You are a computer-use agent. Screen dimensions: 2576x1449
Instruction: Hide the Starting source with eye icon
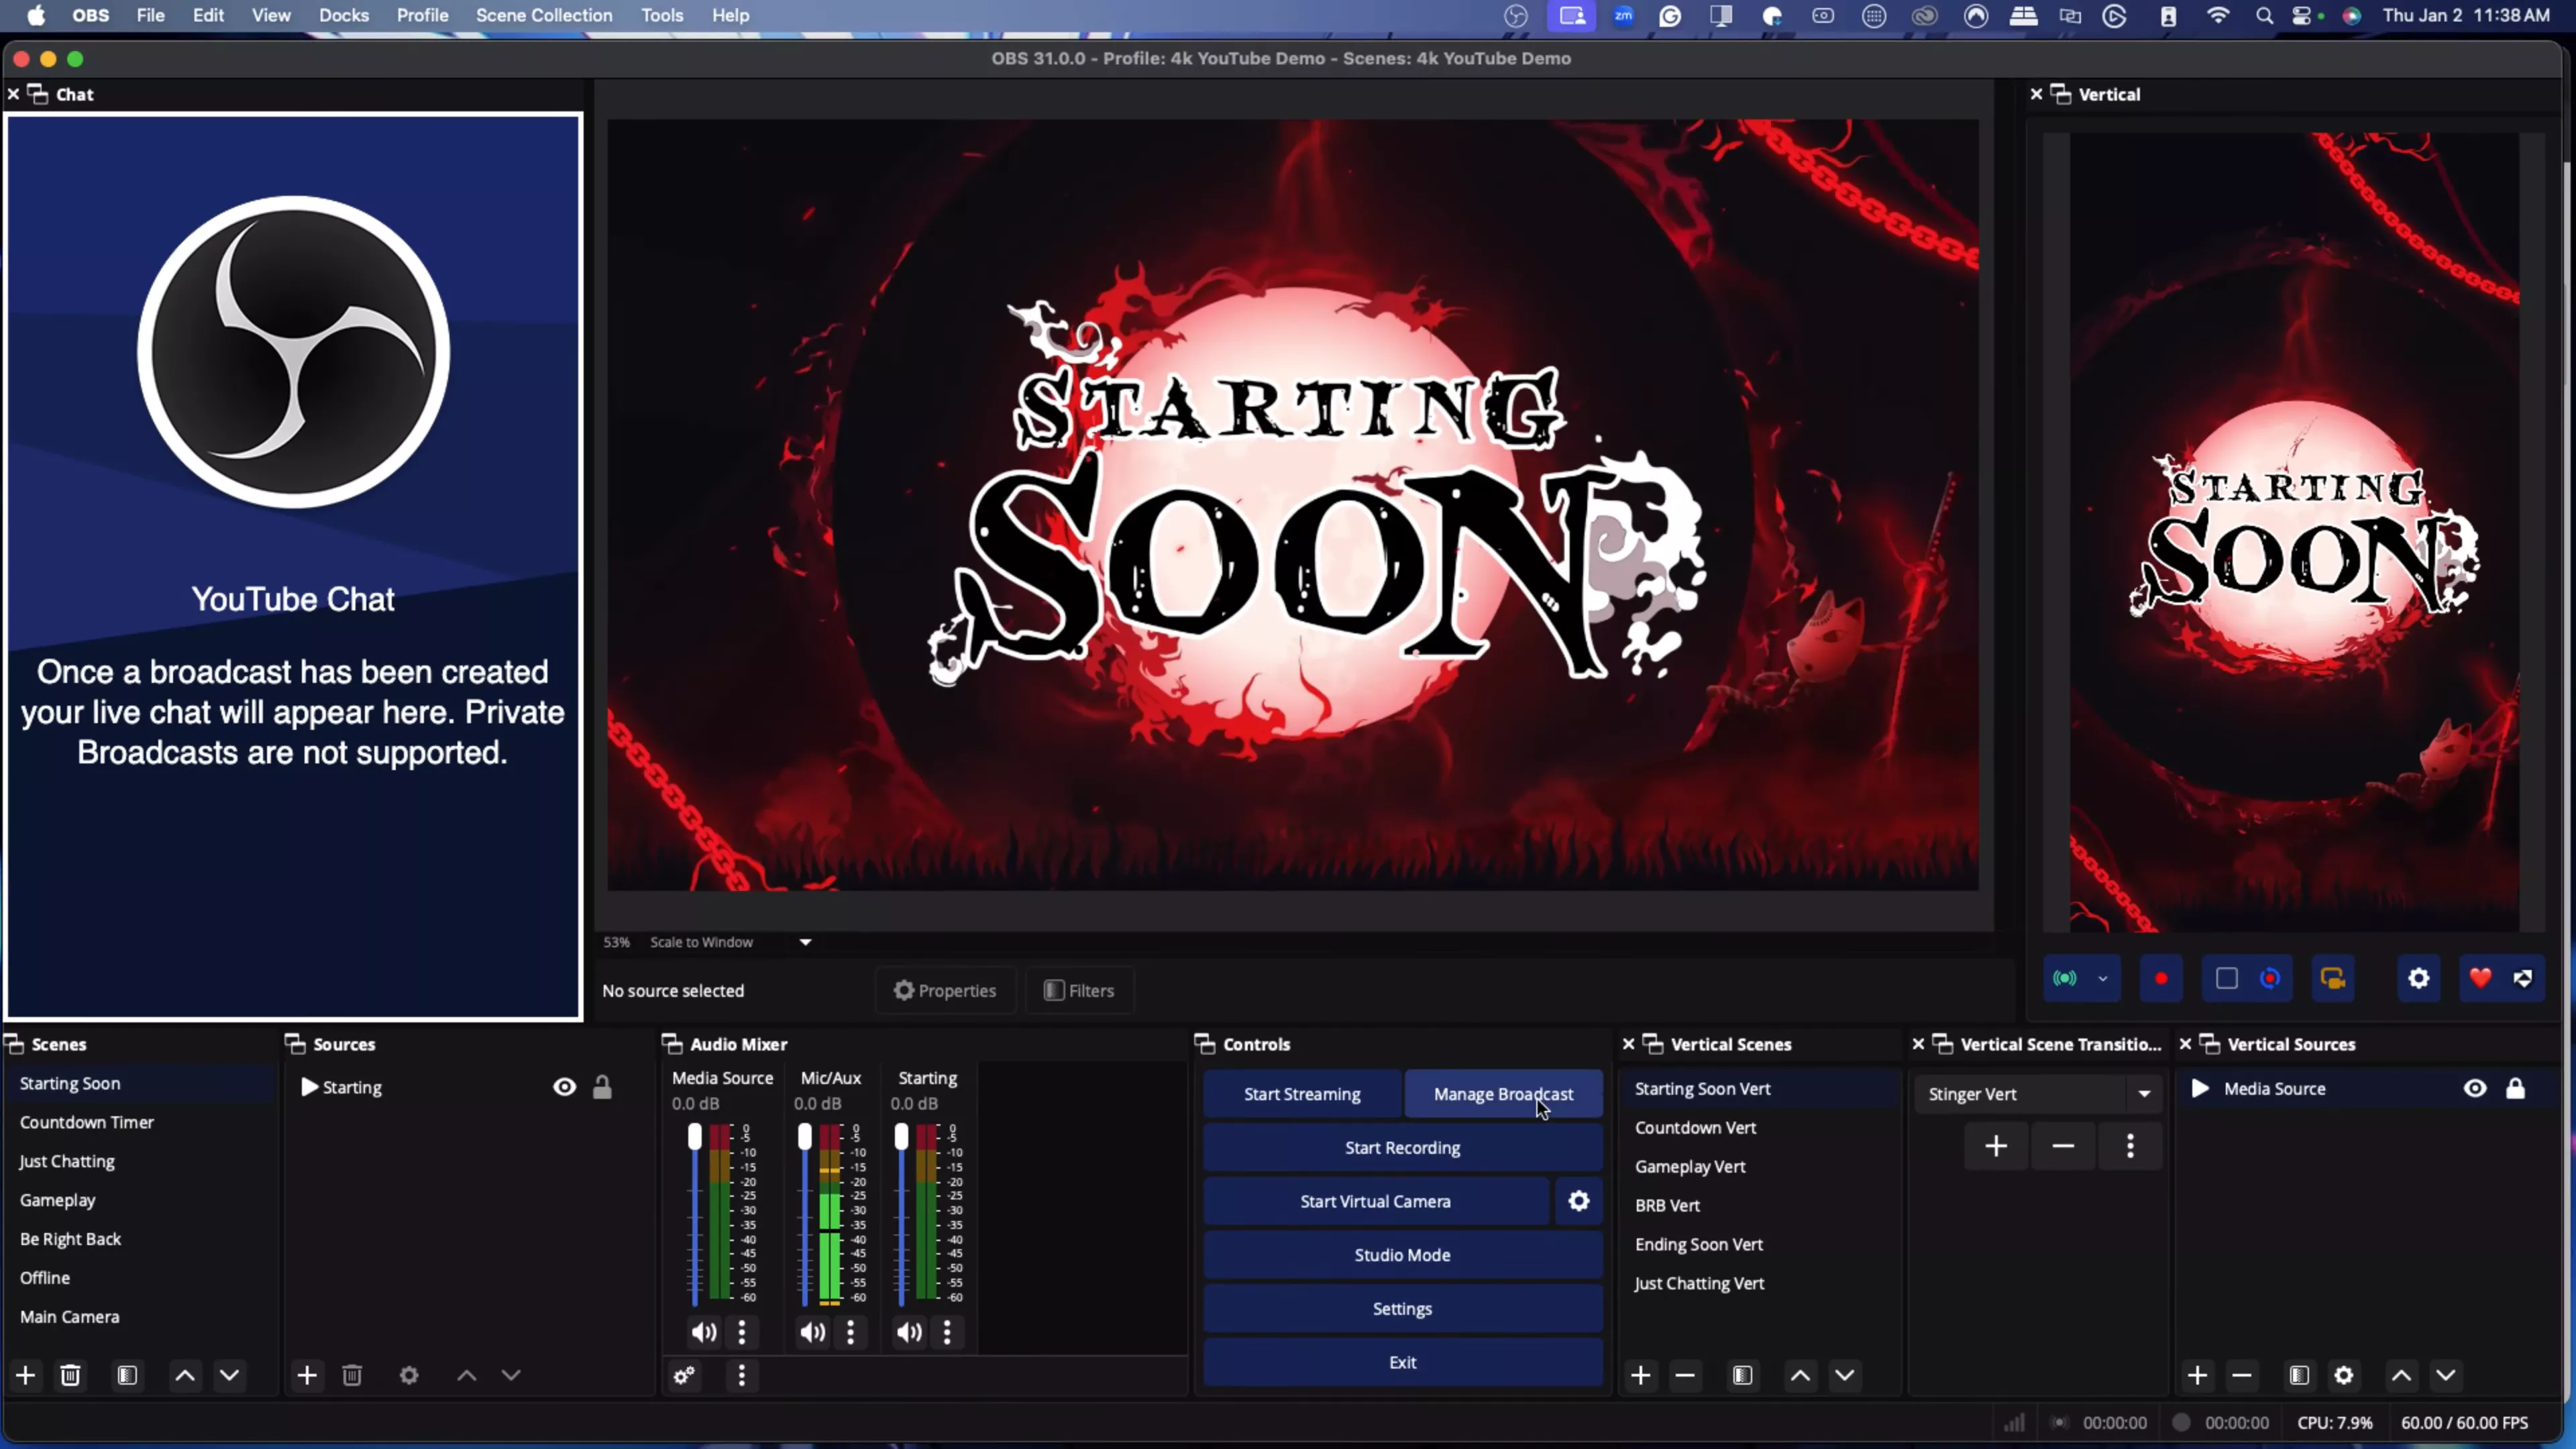pyautogui.click(x=565, y=1087)
